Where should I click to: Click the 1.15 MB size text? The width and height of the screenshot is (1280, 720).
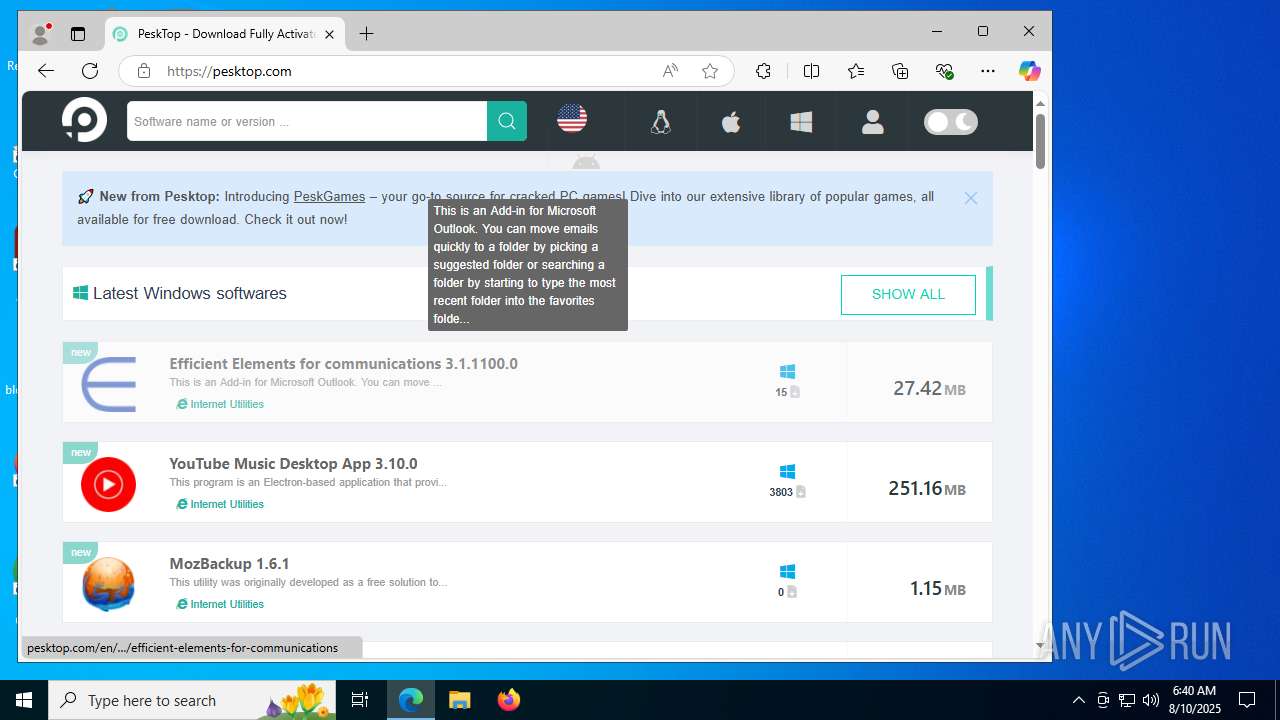click(x=937, y=588)
